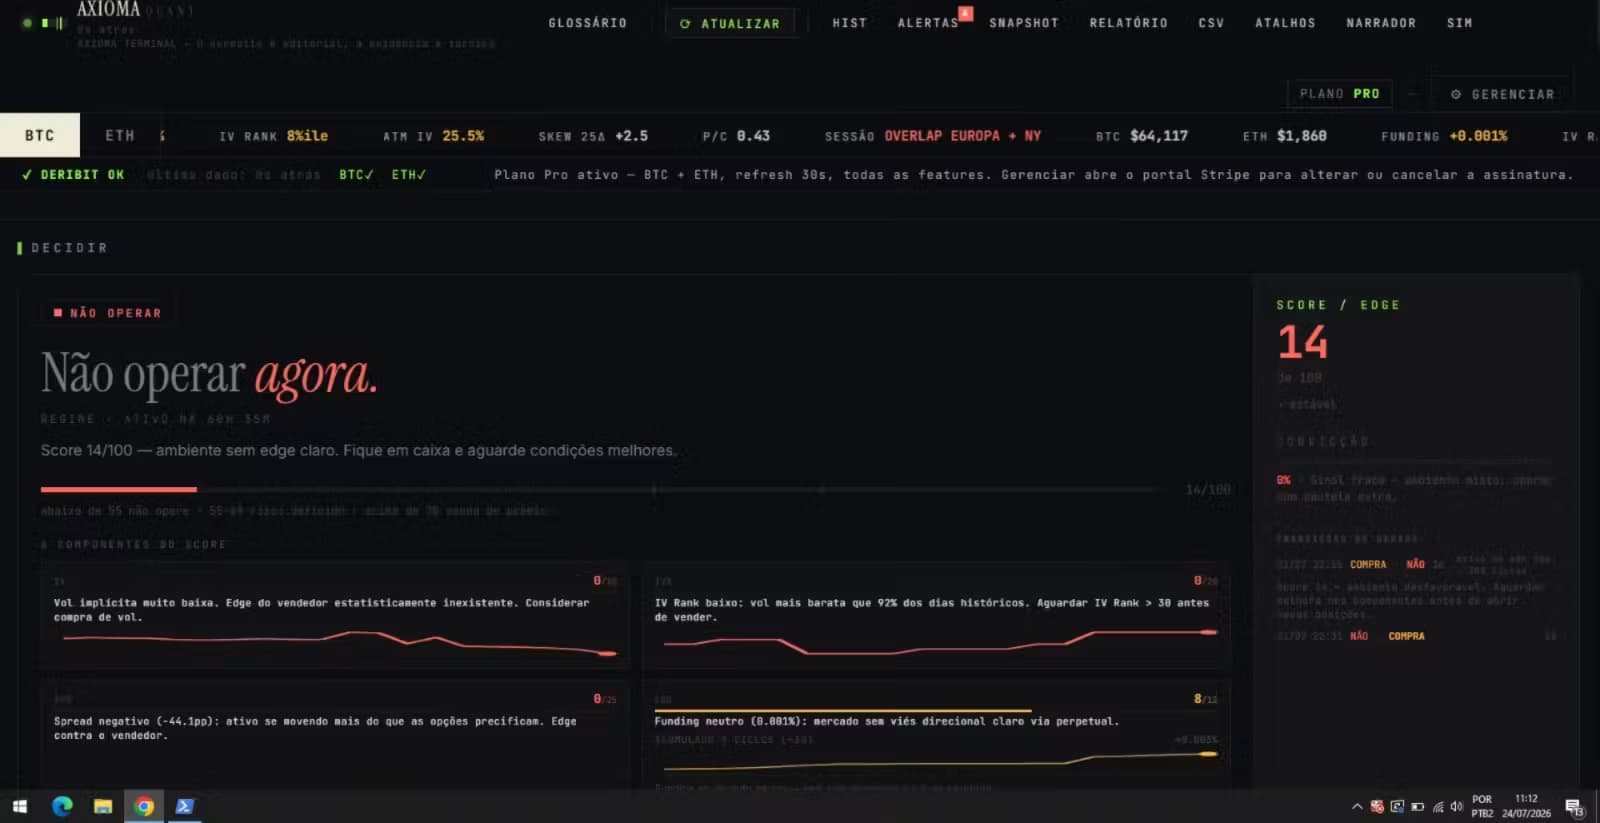Click the FUNDING +0.001% ticker value
The image size is (1600, 823).
coord(1444,136)
